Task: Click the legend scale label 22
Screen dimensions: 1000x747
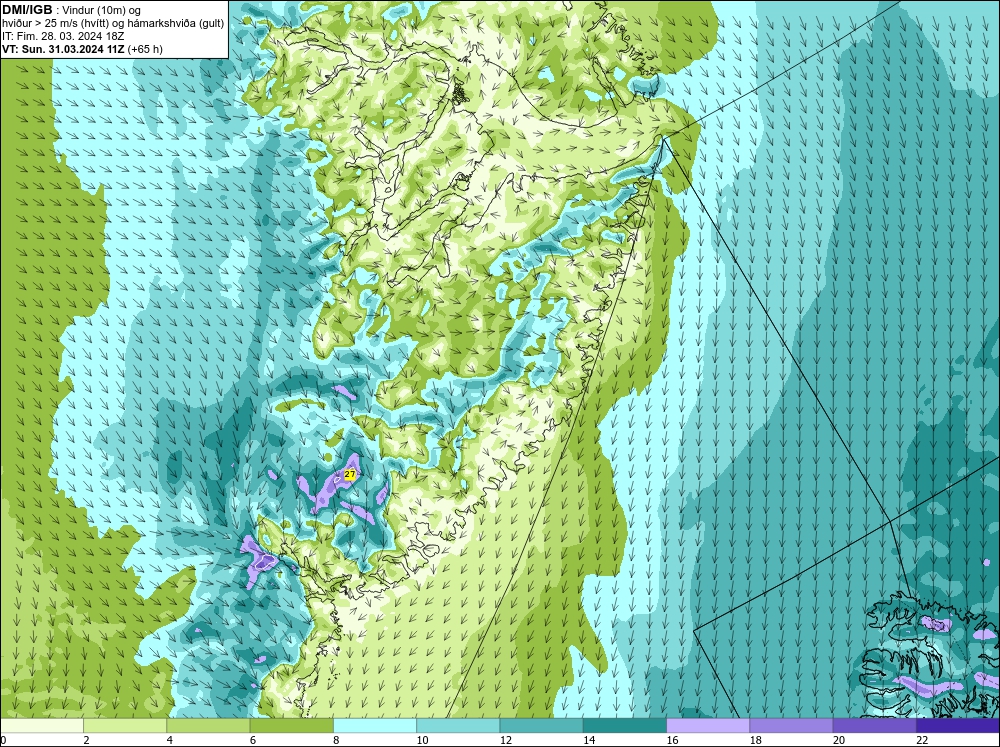Action: [922, 740]
